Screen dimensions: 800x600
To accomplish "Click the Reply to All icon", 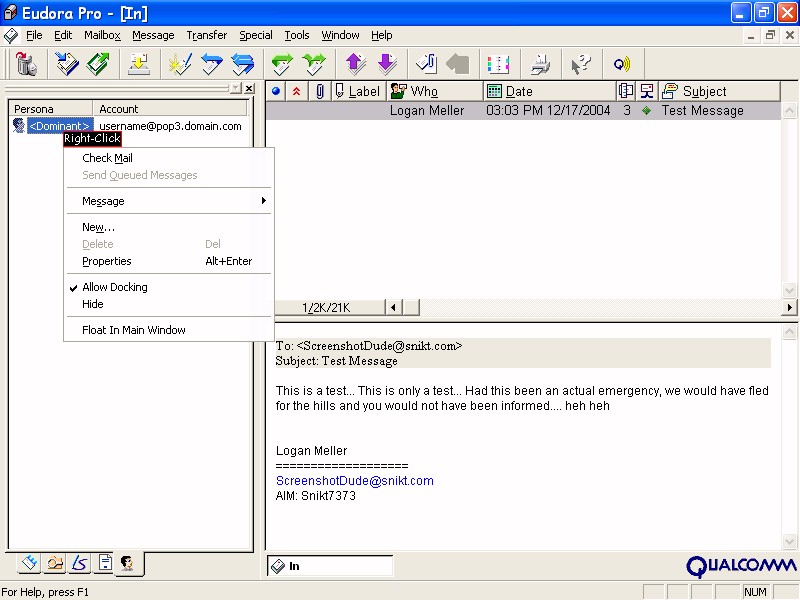I will [243, 64].
